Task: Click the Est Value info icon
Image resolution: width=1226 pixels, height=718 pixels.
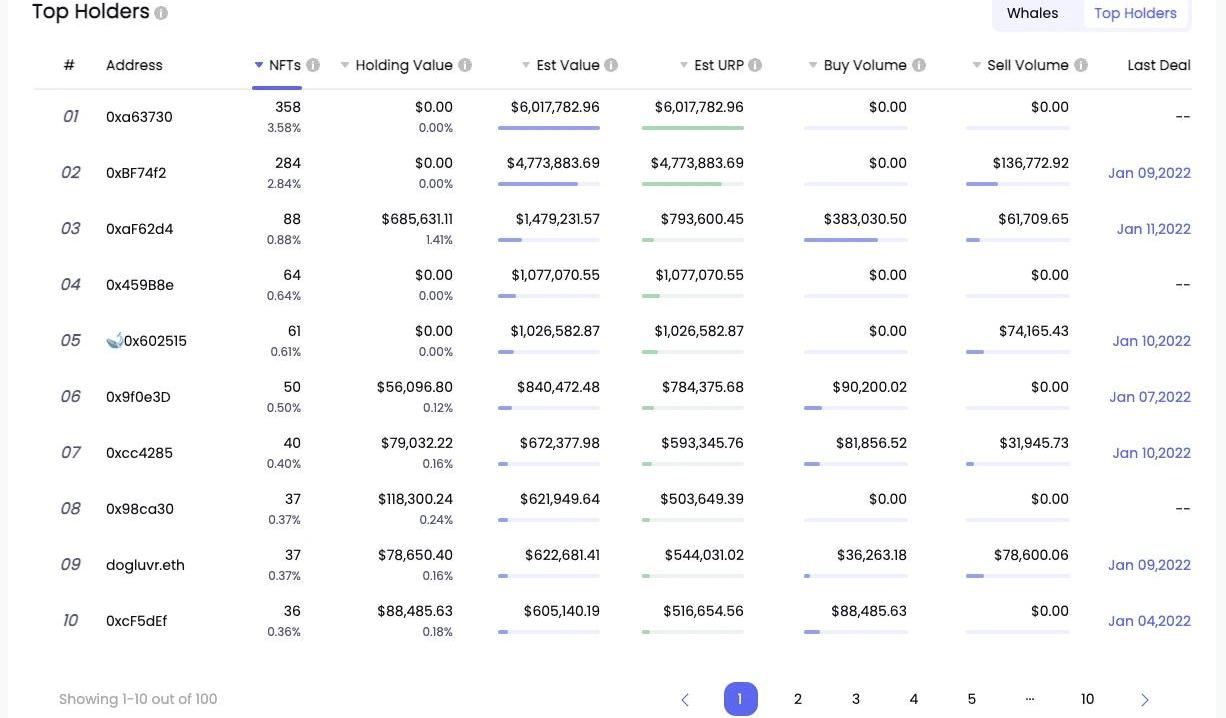Action: pos(611,65)
